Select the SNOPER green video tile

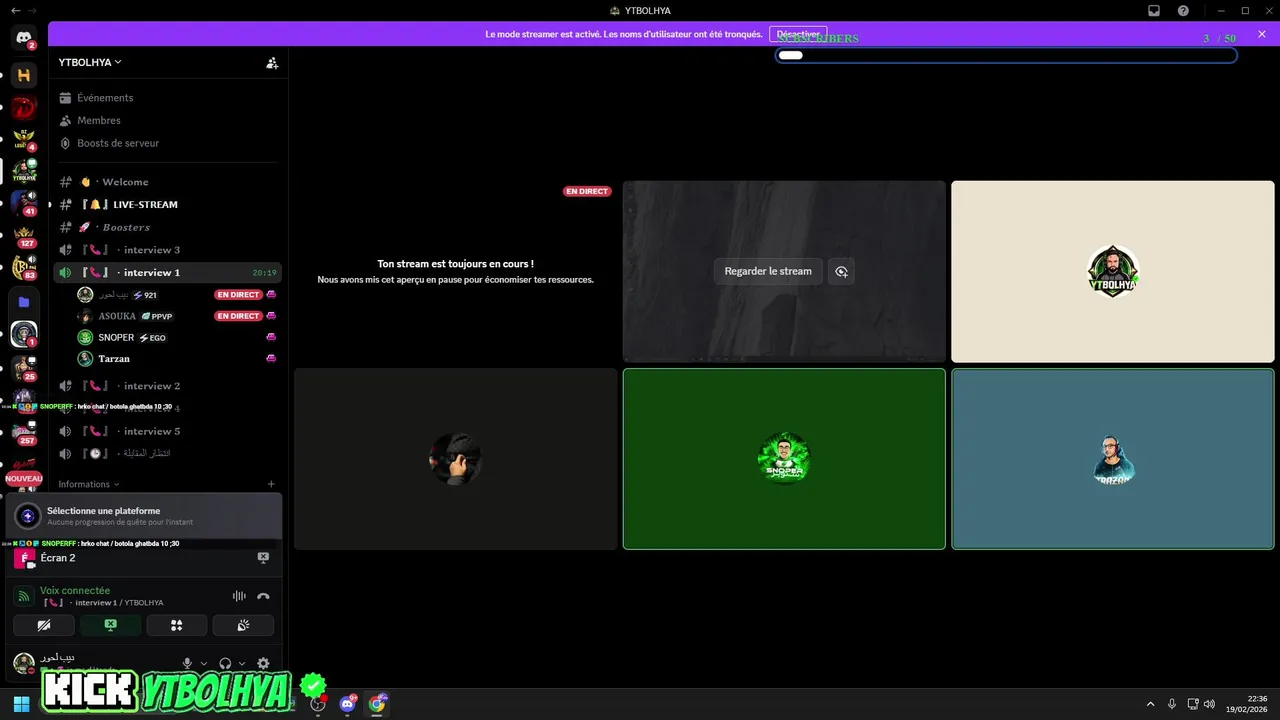(784, 459)
